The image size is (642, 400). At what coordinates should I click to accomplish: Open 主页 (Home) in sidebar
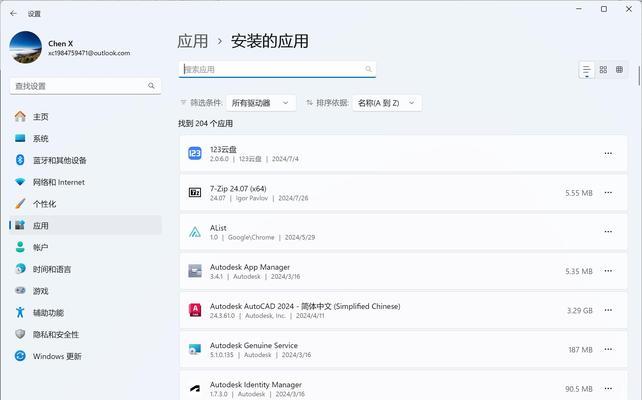click(x=85, y=117)
